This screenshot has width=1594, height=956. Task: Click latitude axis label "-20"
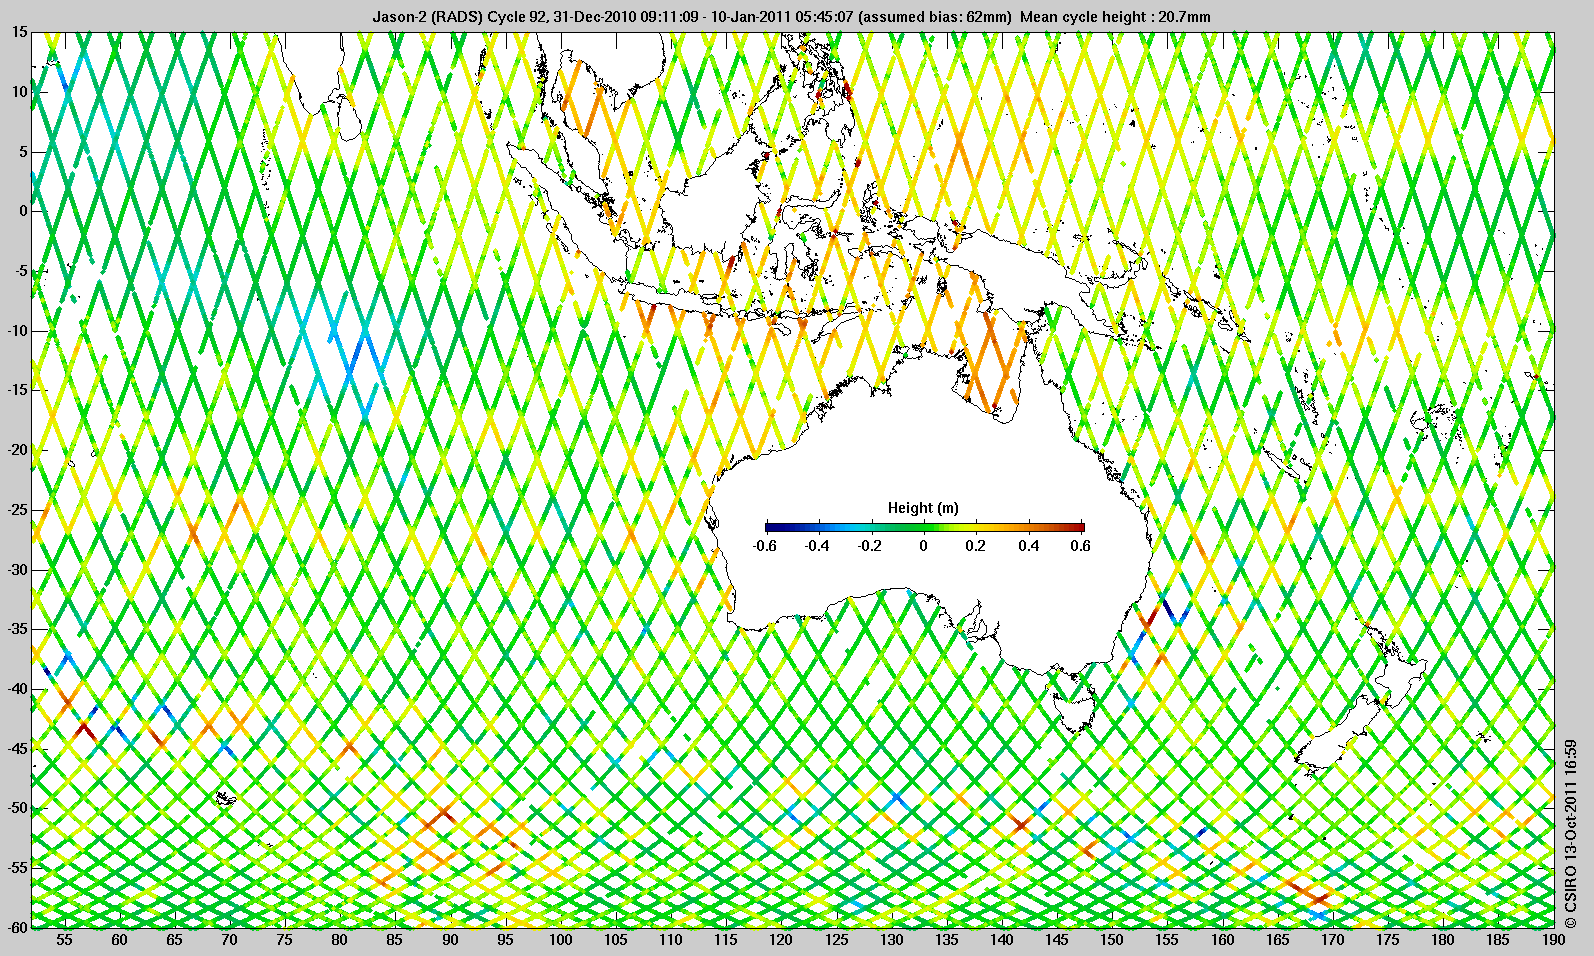tap(17, 450)
